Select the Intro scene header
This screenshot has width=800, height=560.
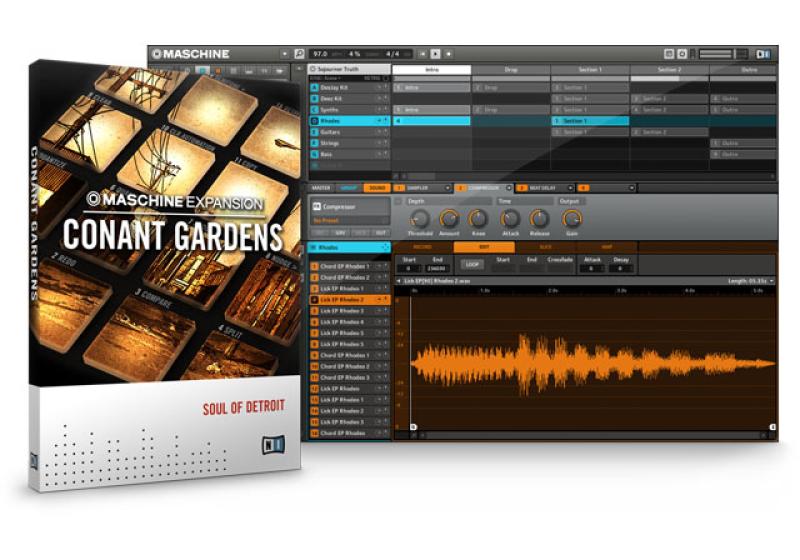coord(432,70)
